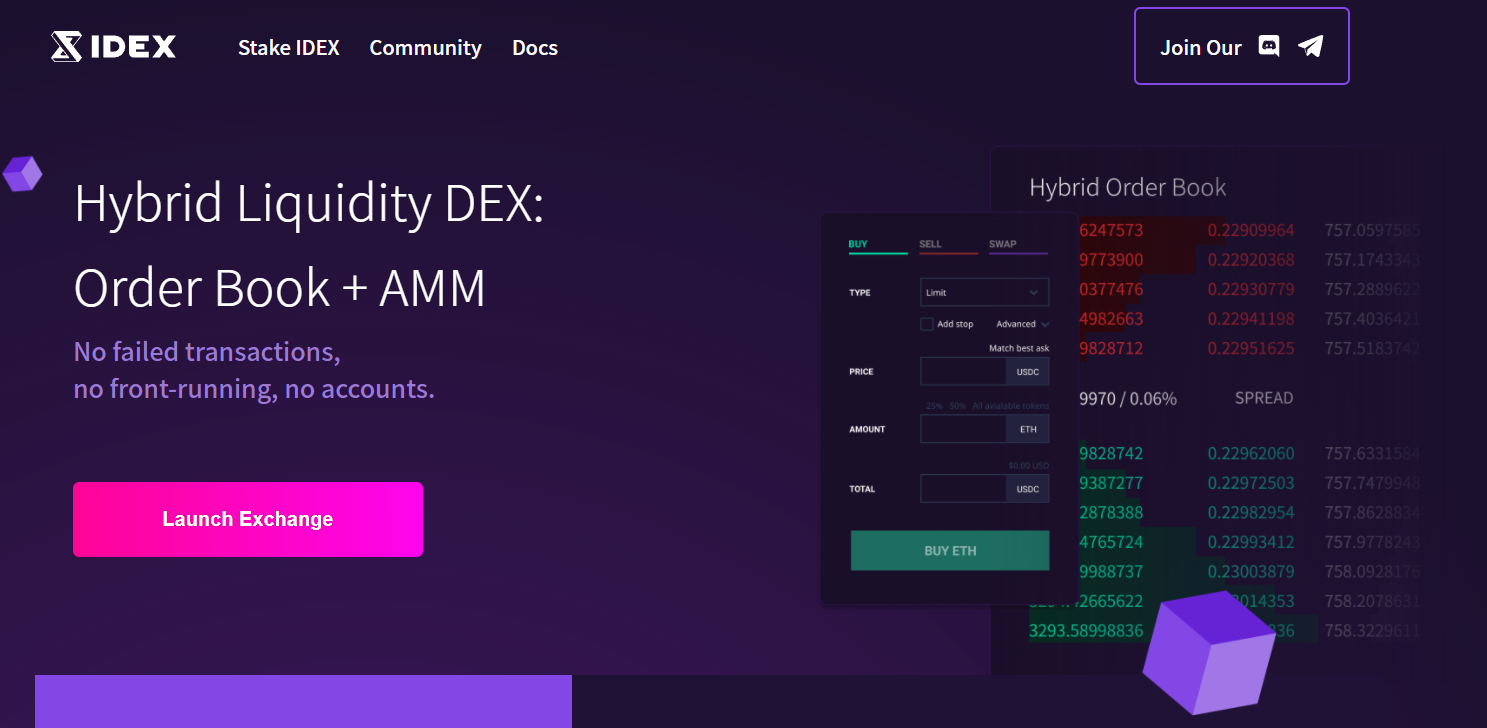Screen dimensions: 1487x728
Task: Click Match best ask link
Action: [x=1019, y=348]
